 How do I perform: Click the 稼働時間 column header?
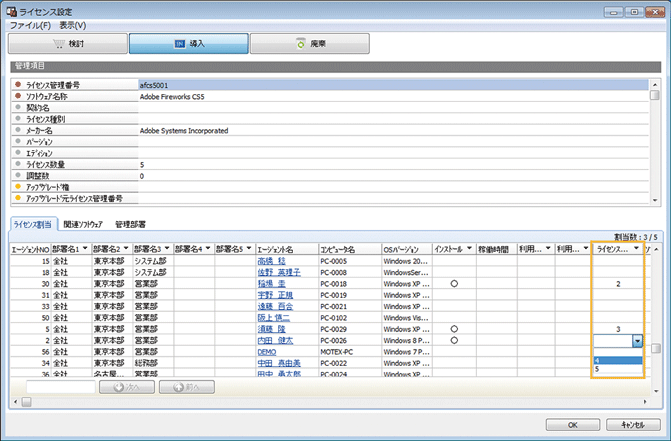tap(496, 249)
